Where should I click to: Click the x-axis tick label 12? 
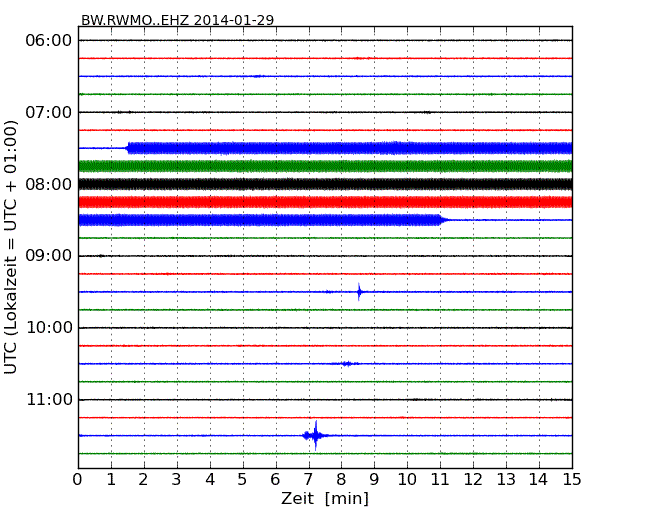[473, 479]
